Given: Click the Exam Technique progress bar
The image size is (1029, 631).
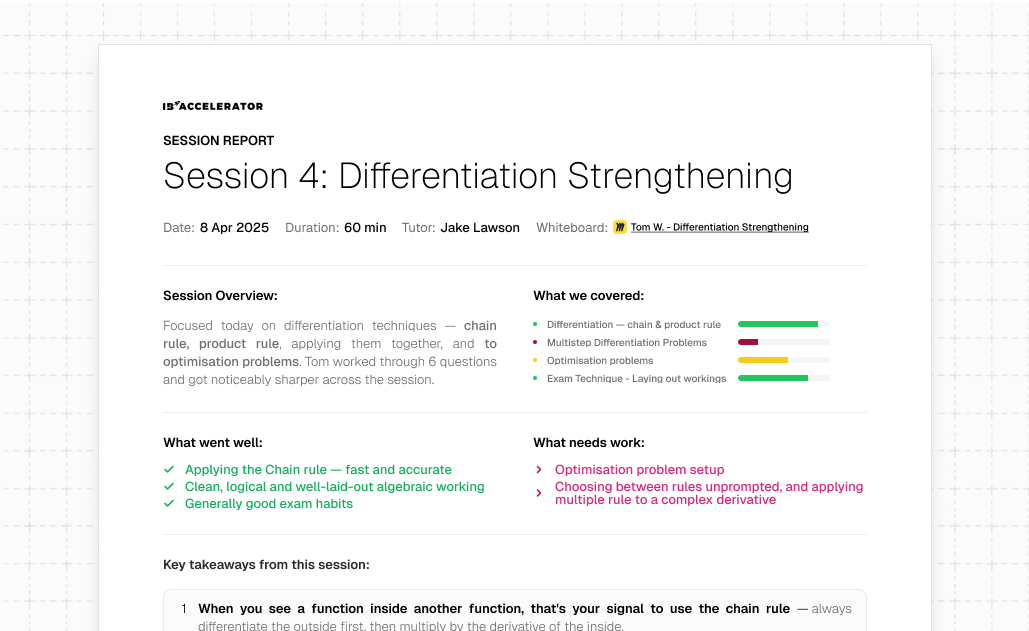Looking at the screenshot, I should pos(783,378).
